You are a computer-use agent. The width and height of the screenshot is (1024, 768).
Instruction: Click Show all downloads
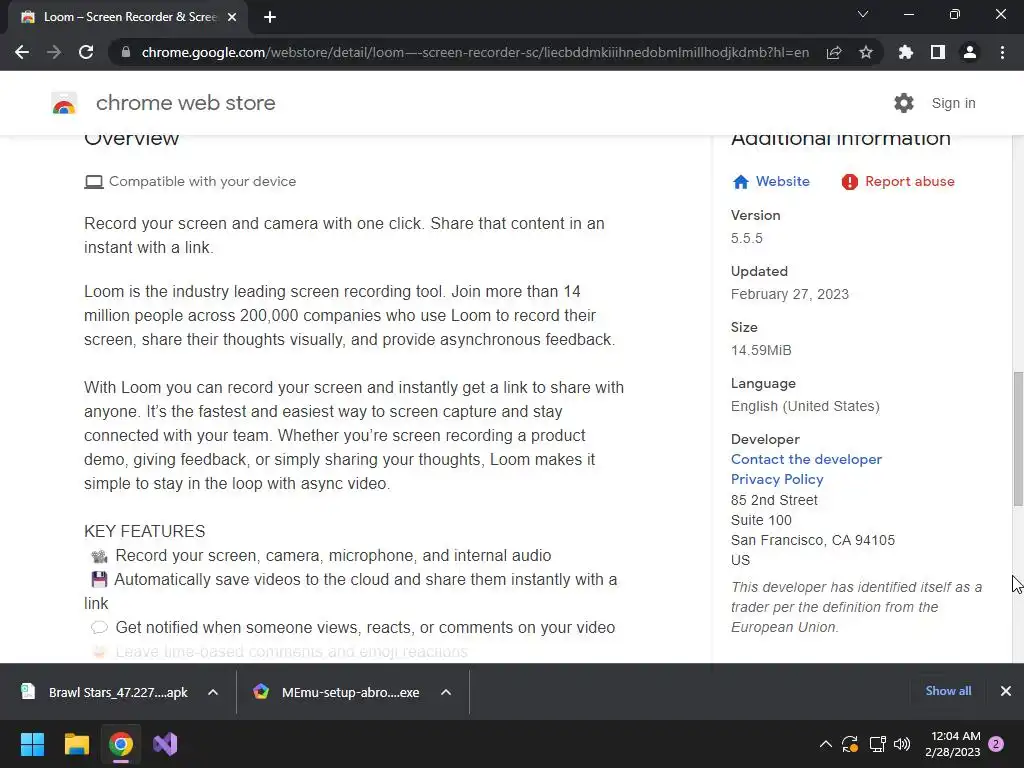point(948,691)
